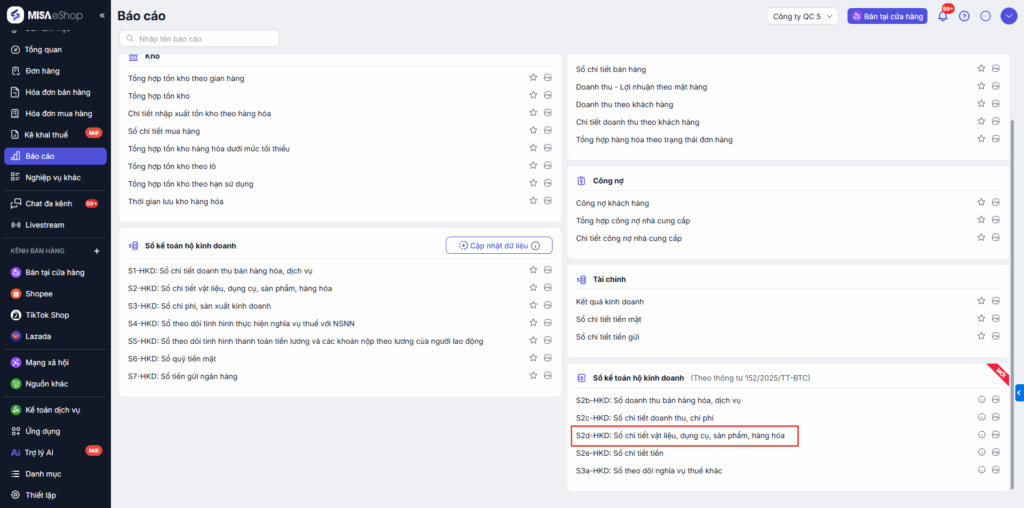
Task: Open the notifications bell icon
Action: [942, 16]
